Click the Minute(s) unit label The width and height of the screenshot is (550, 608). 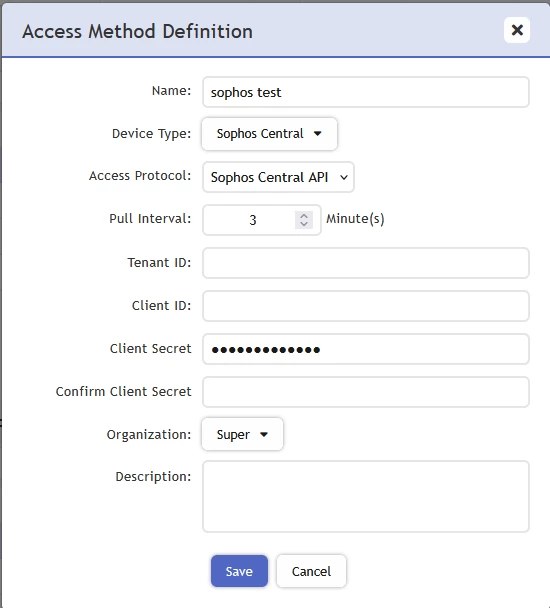pyautogui.click(x=355, y=219)
